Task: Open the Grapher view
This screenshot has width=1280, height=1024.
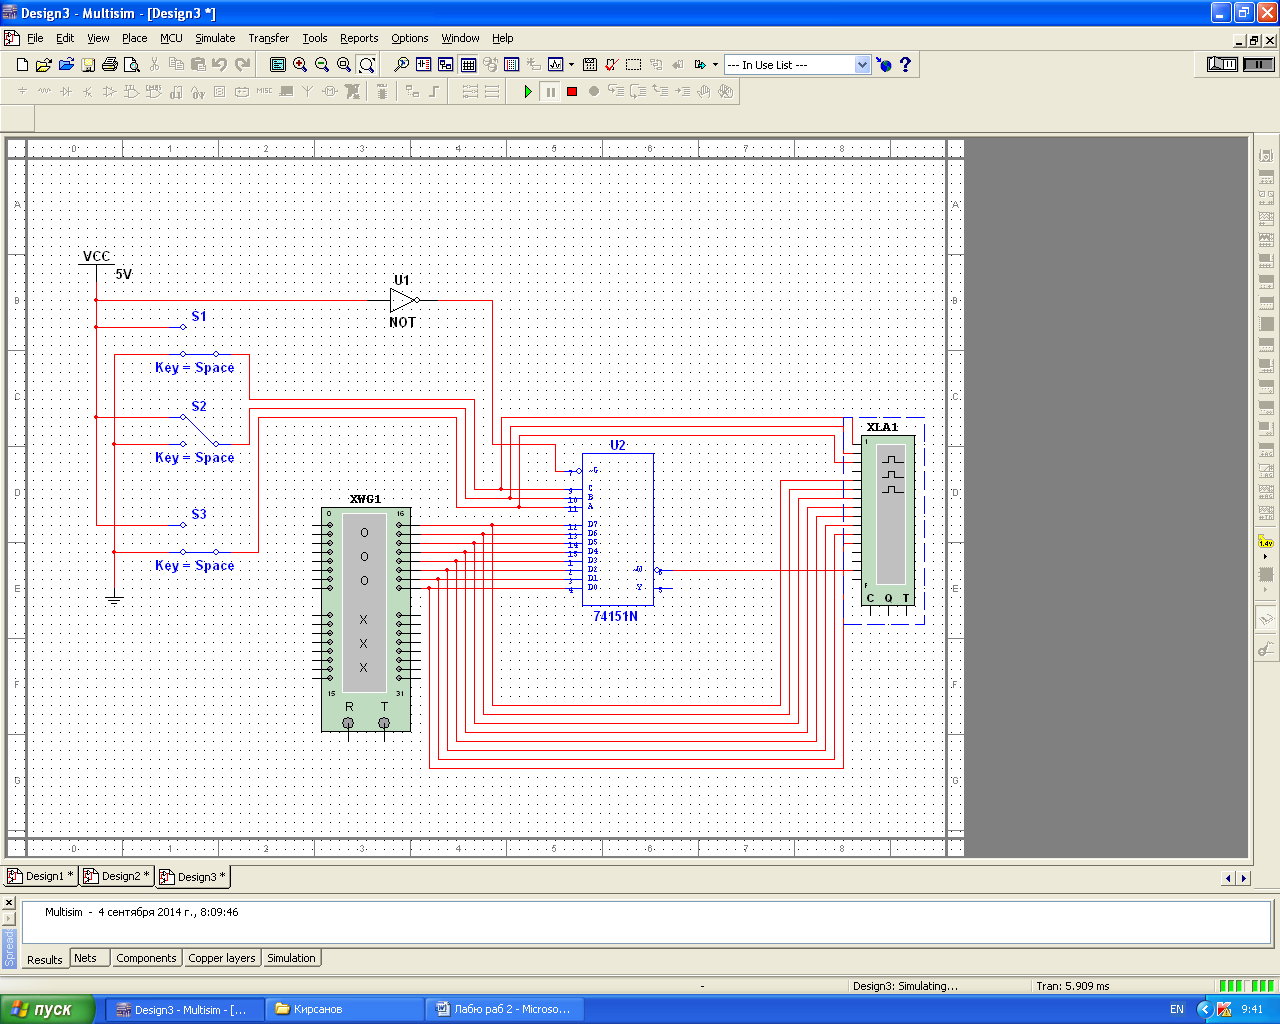Action: tap(556, 64)
